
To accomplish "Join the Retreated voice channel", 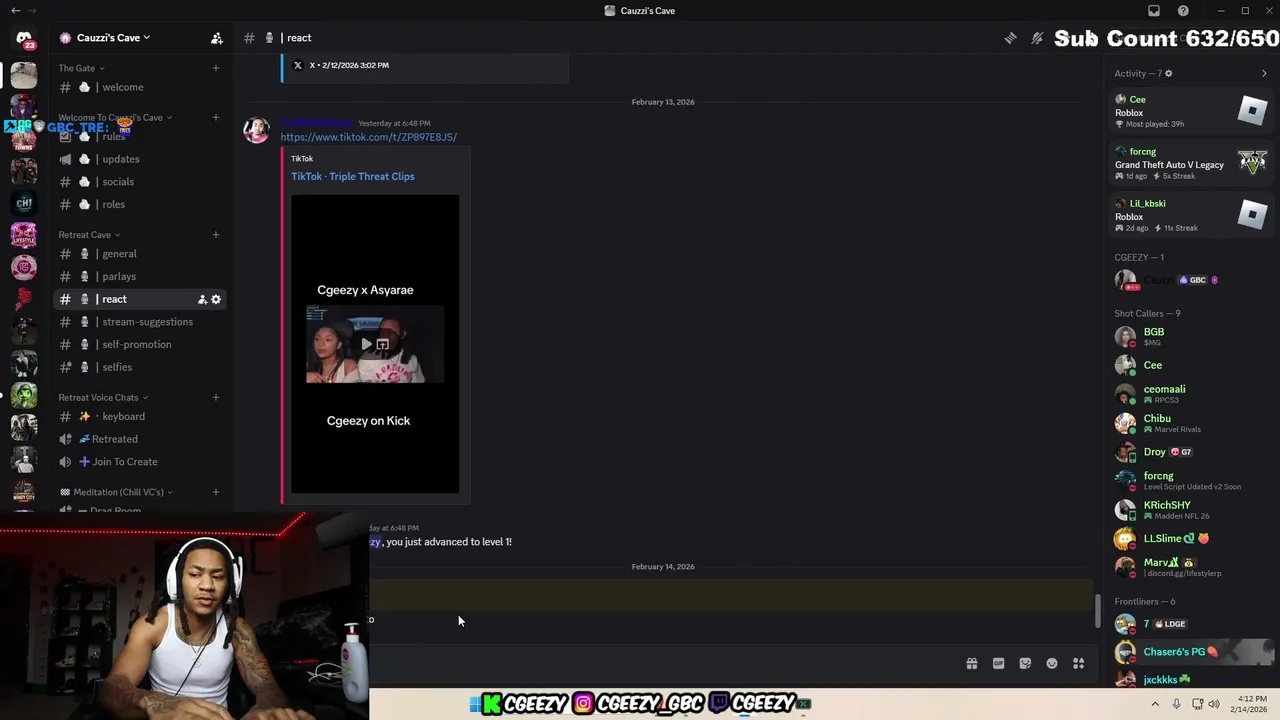I will coord(140,439).
